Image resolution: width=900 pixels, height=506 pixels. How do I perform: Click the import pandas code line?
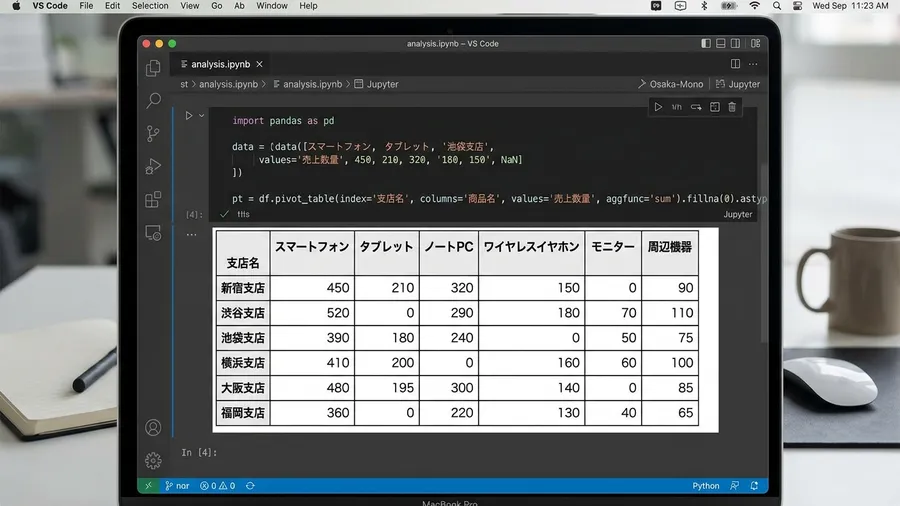pos(283,121)
